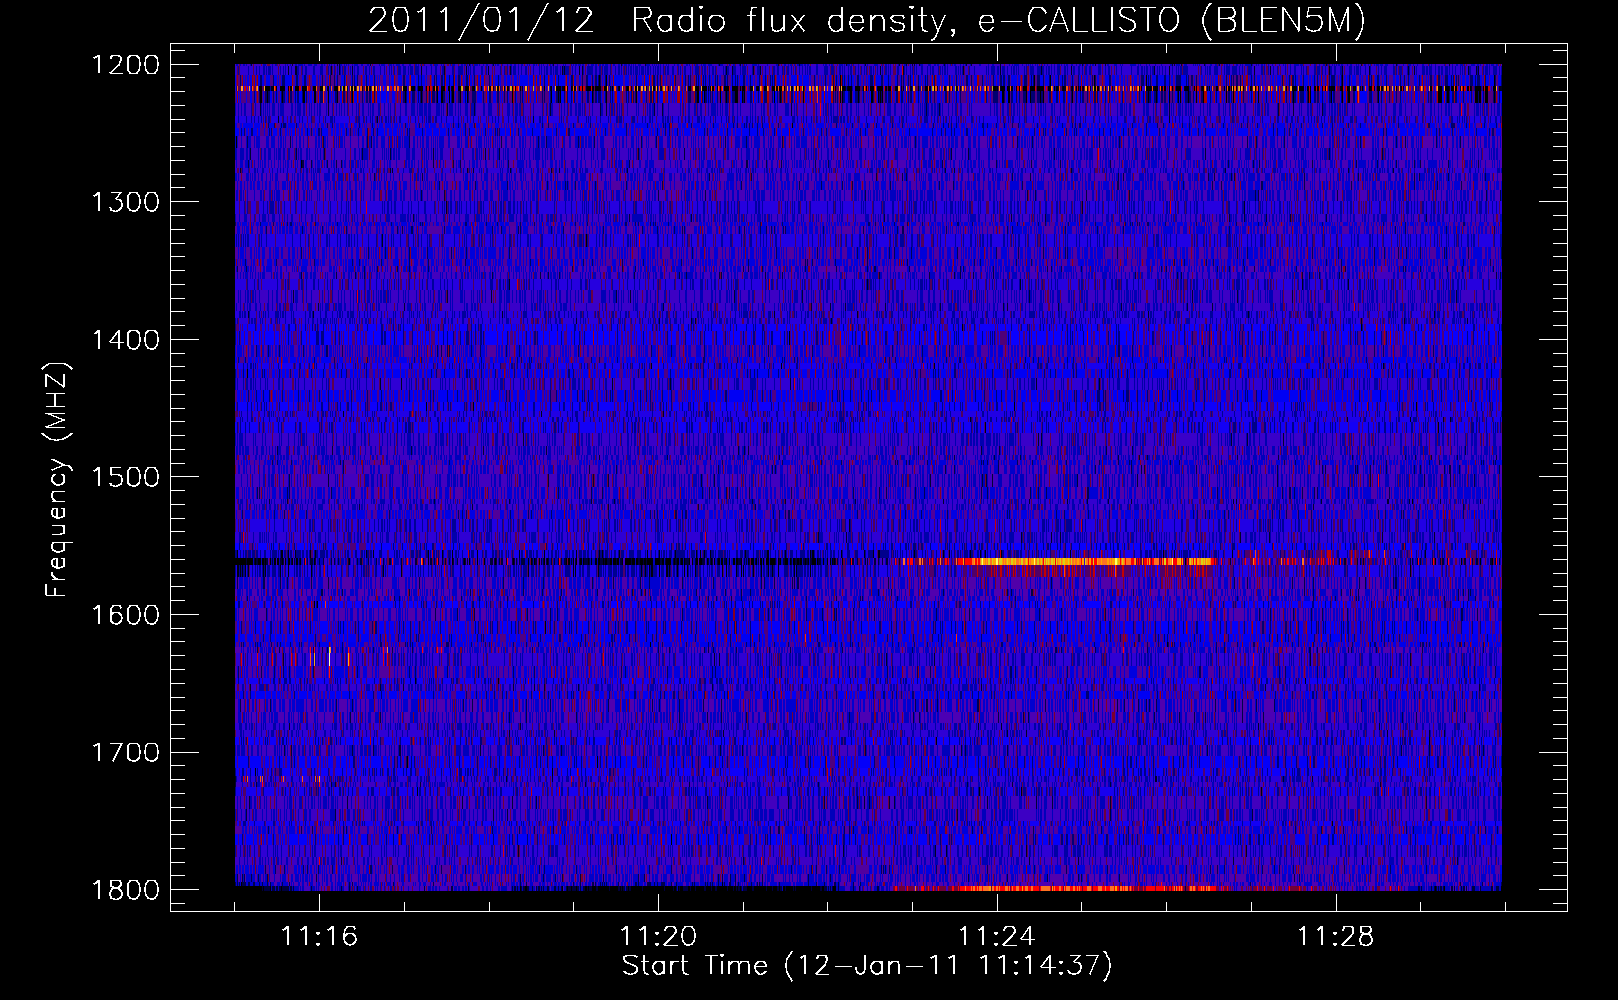Image resolution: width=1618 pixels, height=1000 pixels.
Task: Select the 1500 frequency tick label
Action: pos(126,477)
